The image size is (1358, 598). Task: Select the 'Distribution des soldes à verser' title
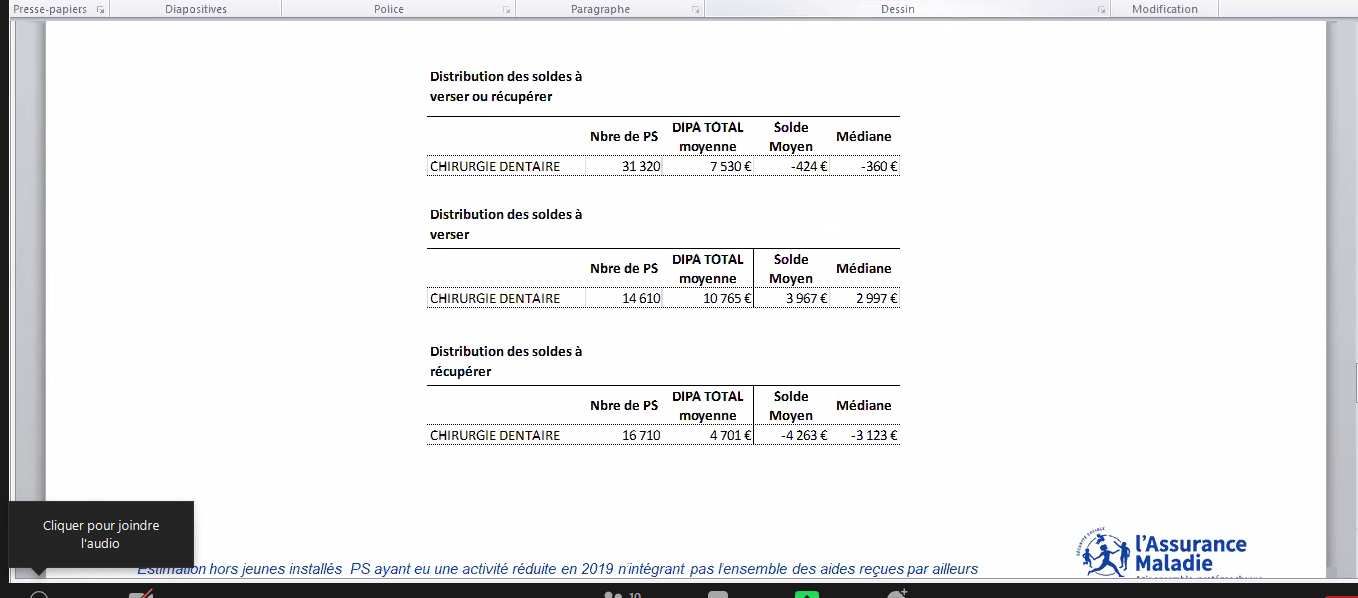tap(506, 224)
